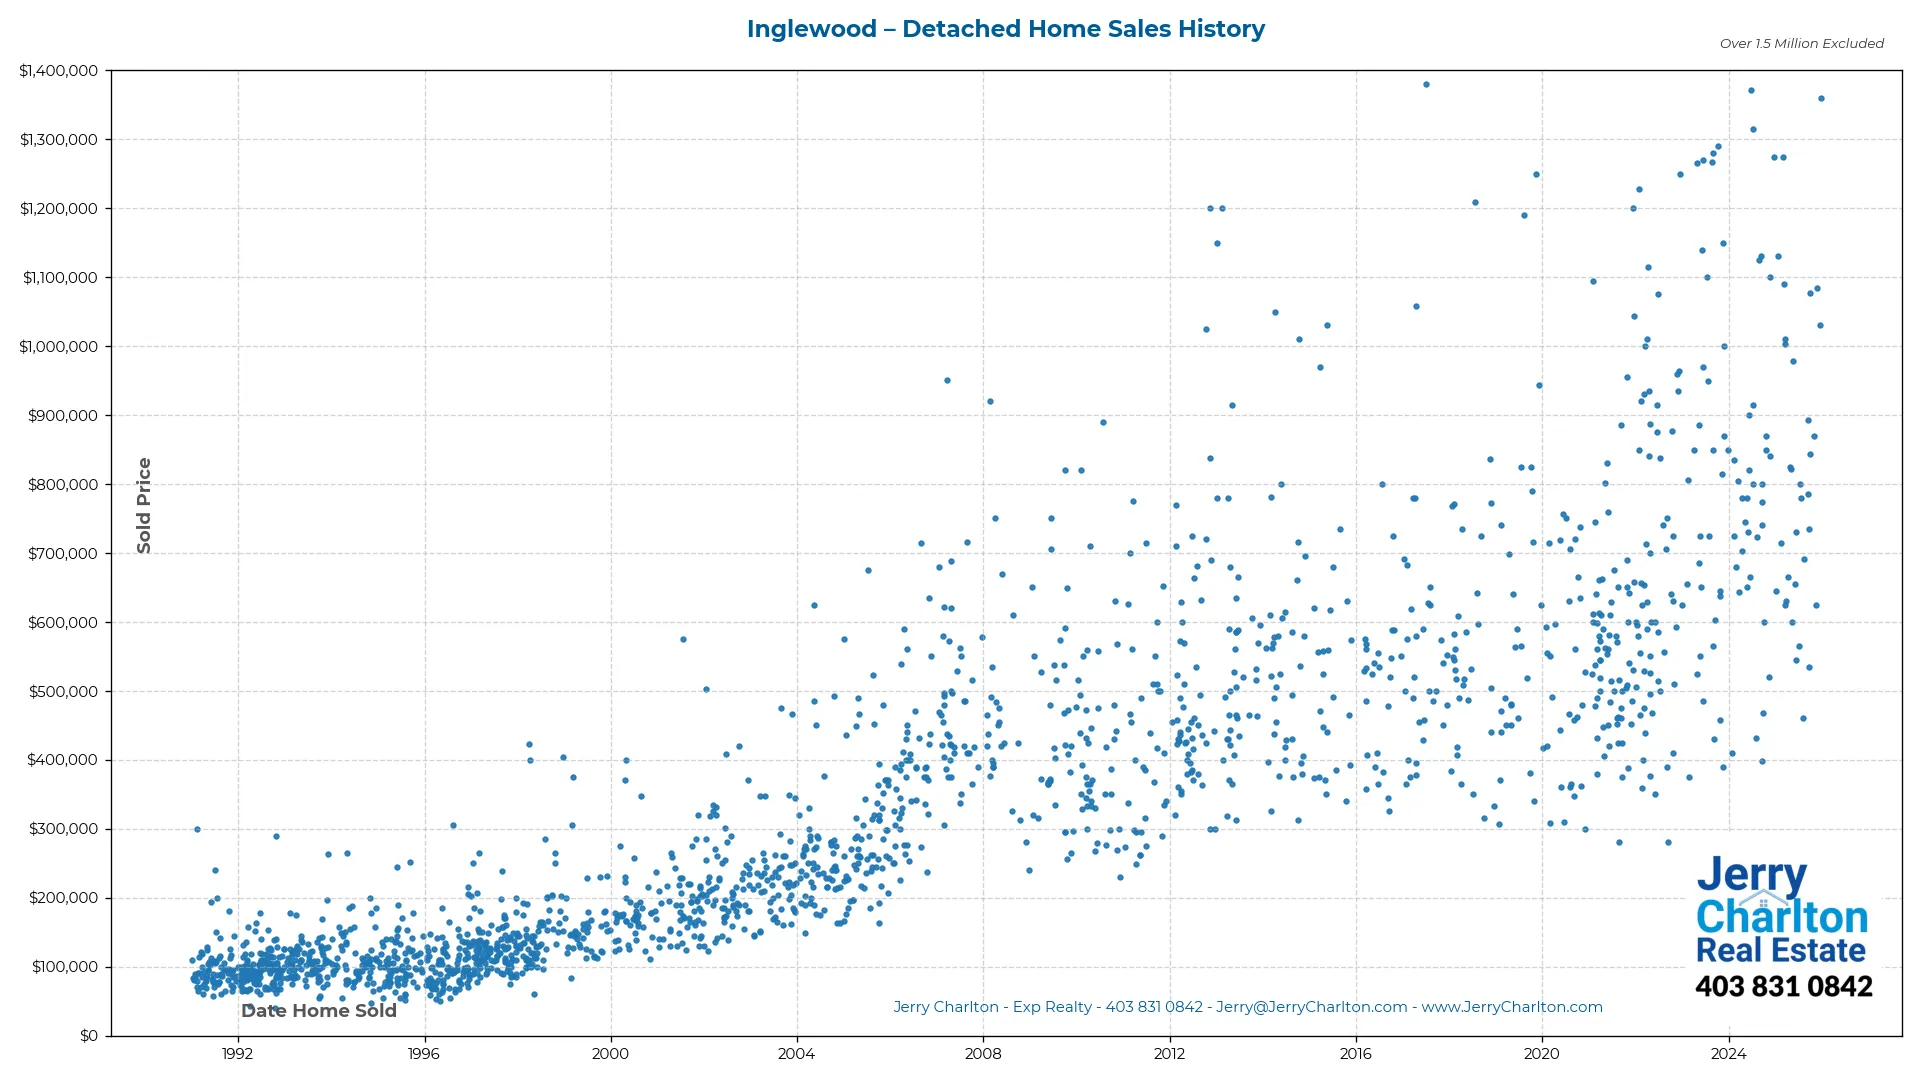Screen dimensions: 1920x1080
Task: Select the $1,400,000 axis tick label
Action: [x=59, y=70]
